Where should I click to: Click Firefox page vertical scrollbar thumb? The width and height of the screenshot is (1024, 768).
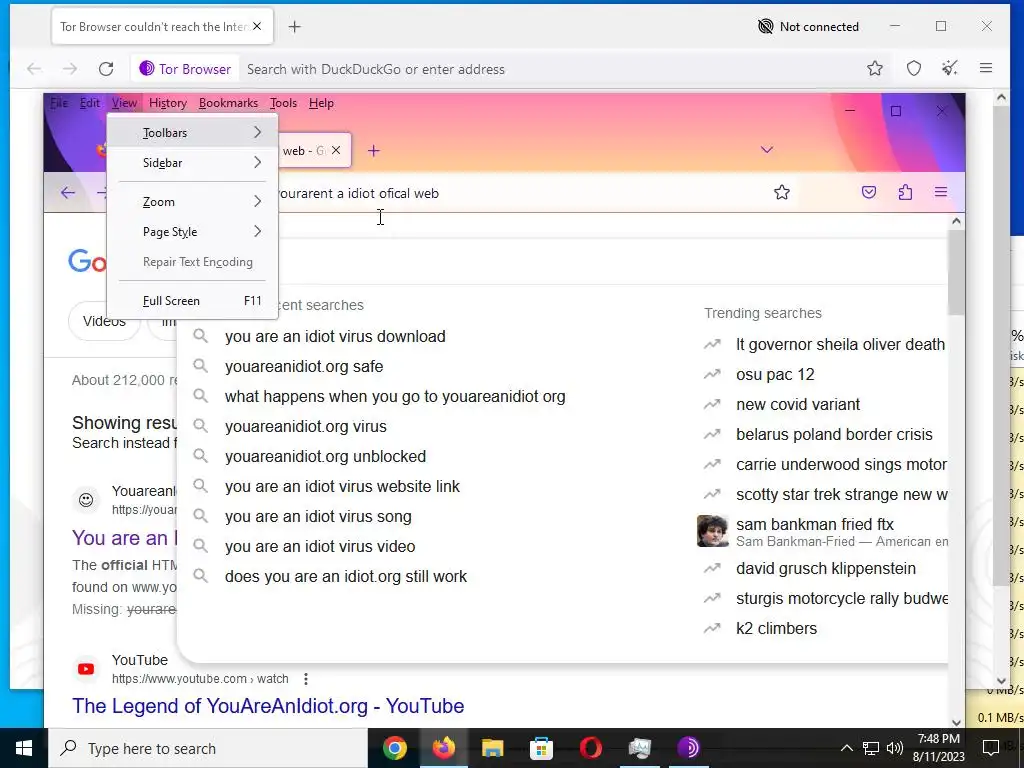pos(956,272)
